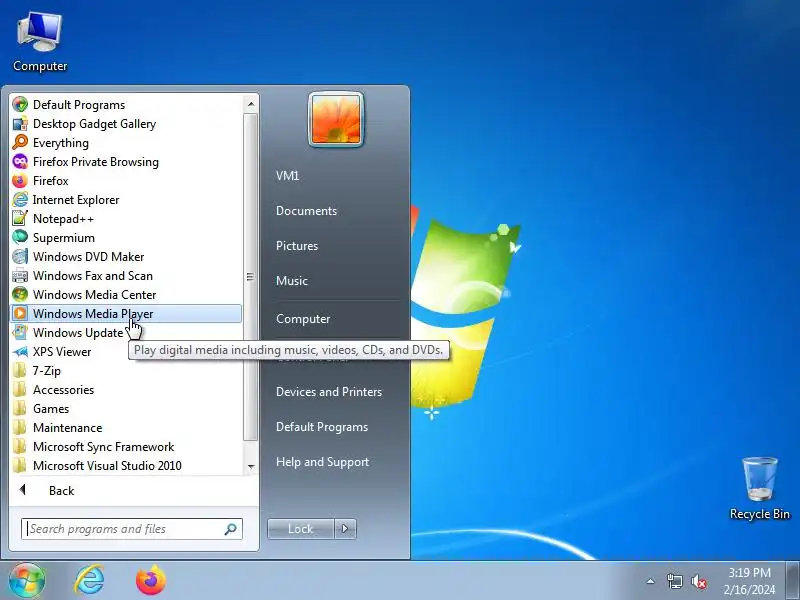
Task: Open Help and Support
Action: click(x=322, y=462)
